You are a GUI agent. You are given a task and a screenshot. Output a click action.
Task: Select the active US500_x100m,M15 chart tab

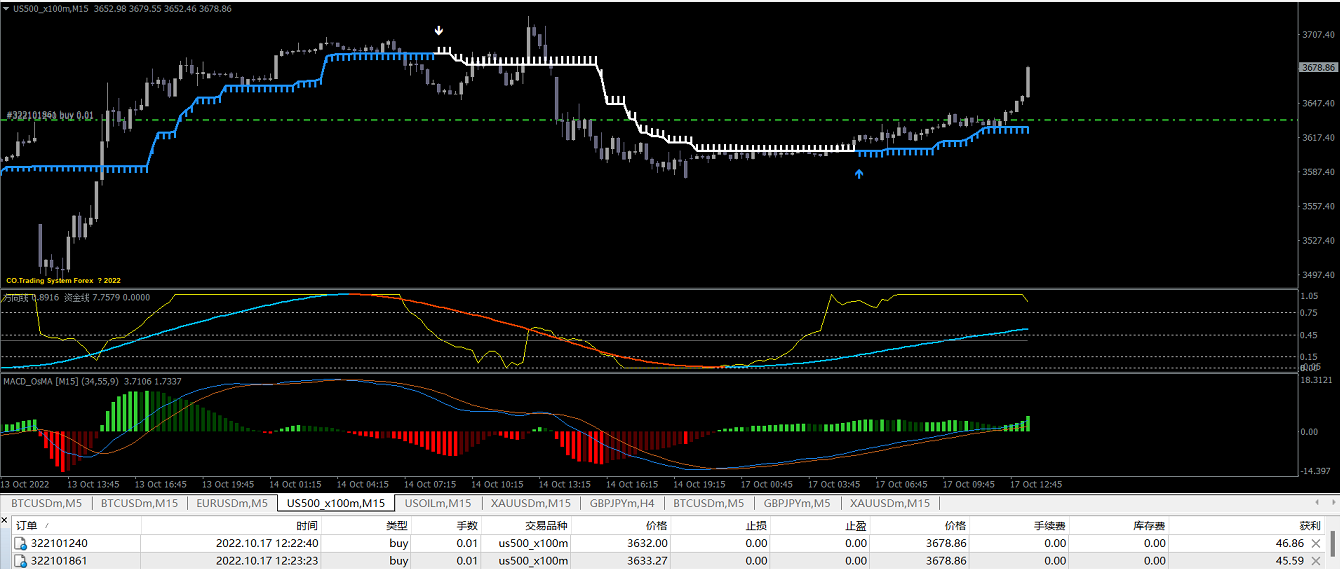(335, 503)
